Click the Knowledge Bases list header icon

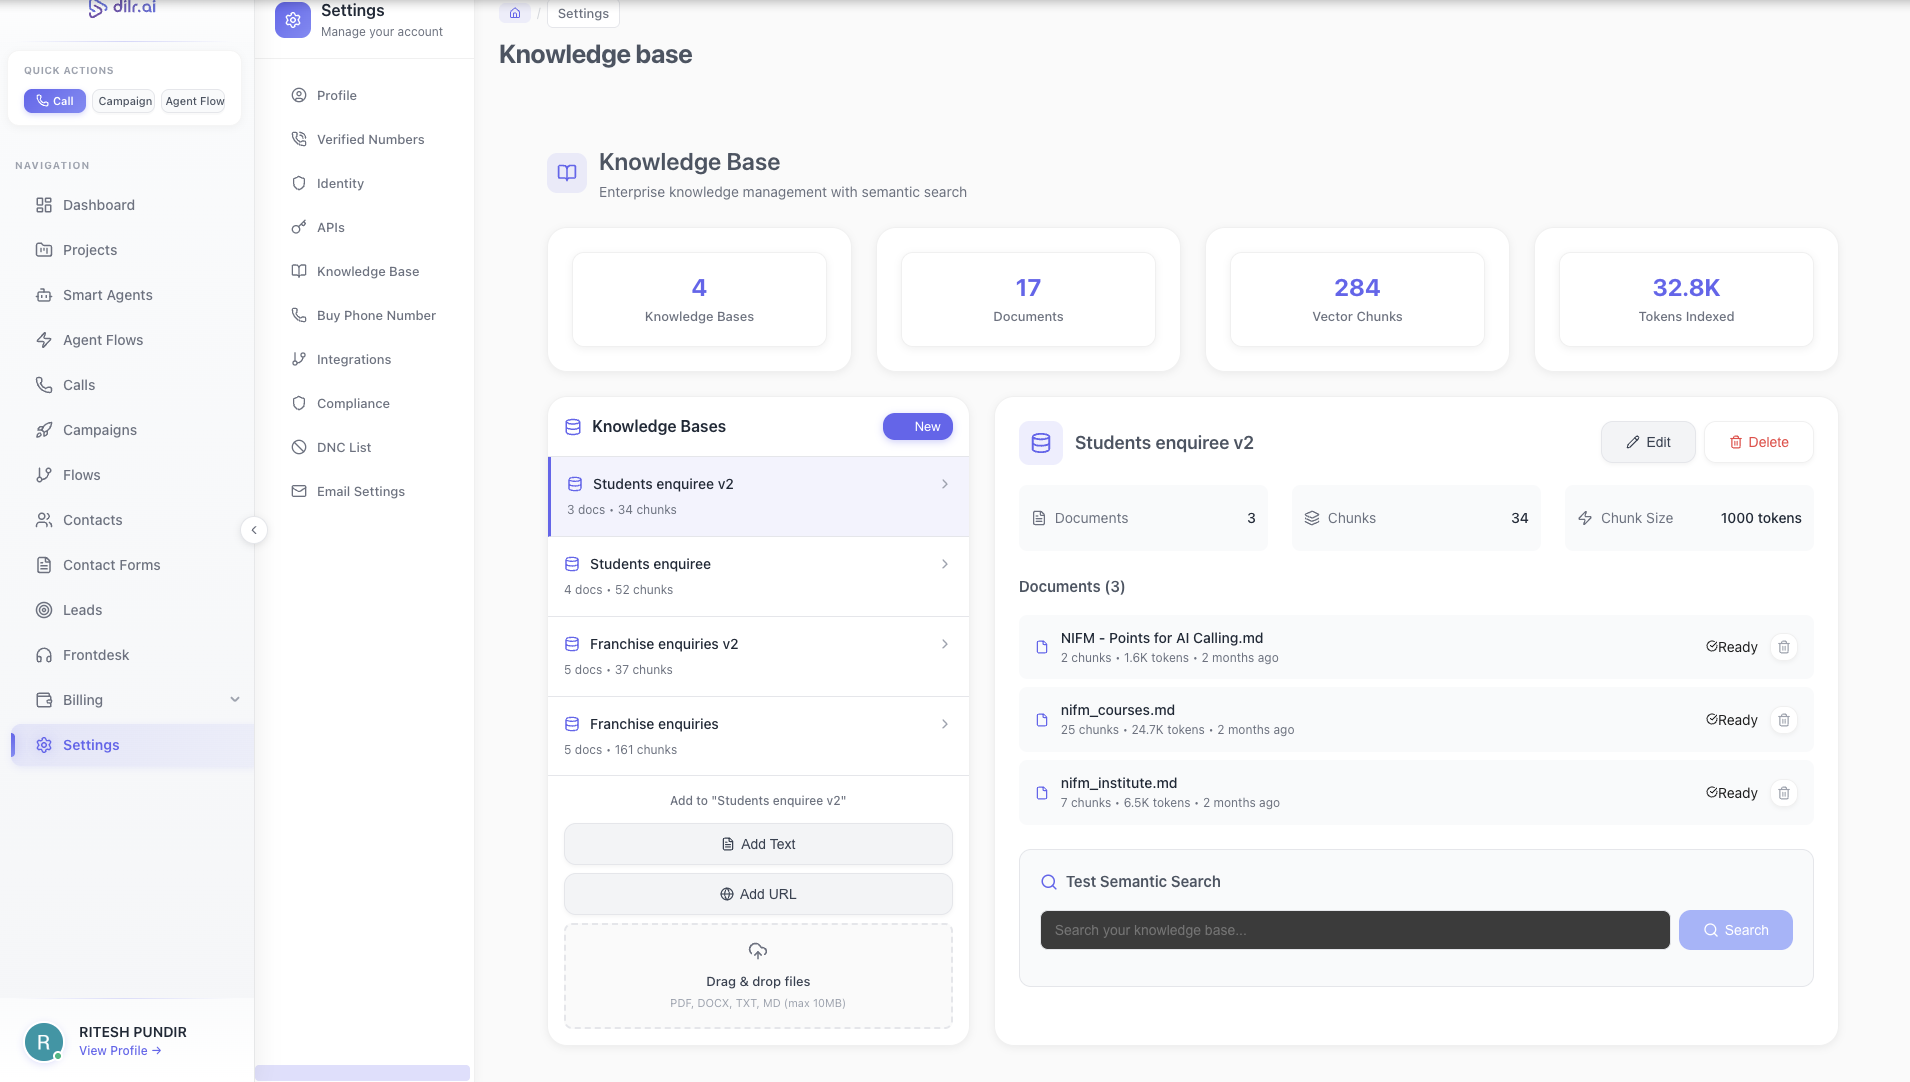(x=573, y=427)
